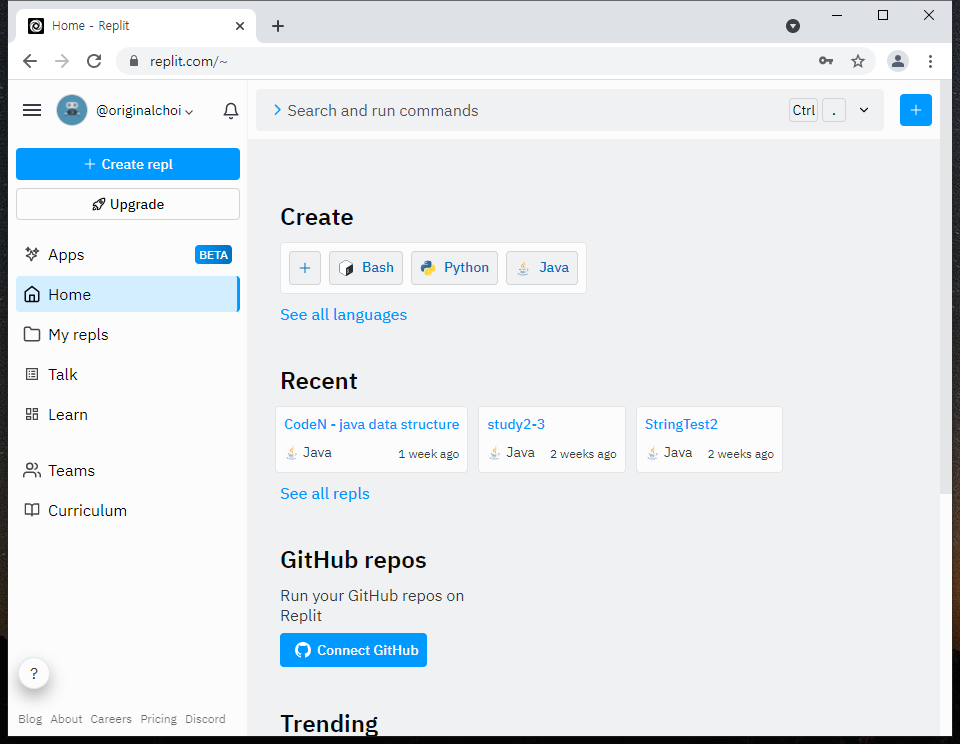Select Home in the sidebar
The width and height of the screenshot is (960, 744).
tap(128, 295)
